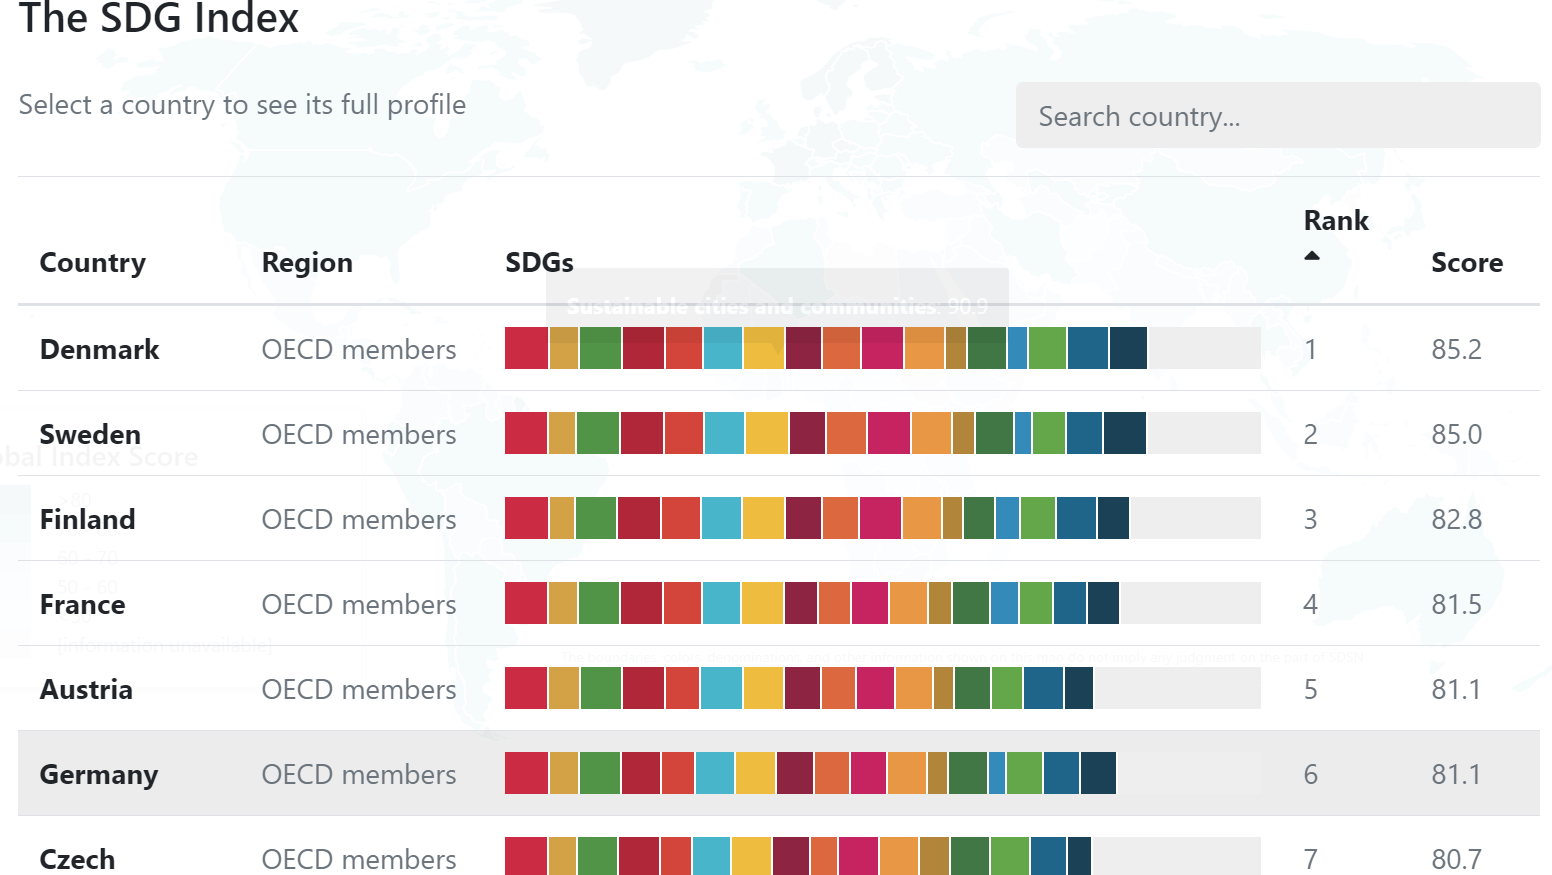Screen dimensions: 1552x875
Task: Select Austria in the country list
Action: tap(86, 689)
